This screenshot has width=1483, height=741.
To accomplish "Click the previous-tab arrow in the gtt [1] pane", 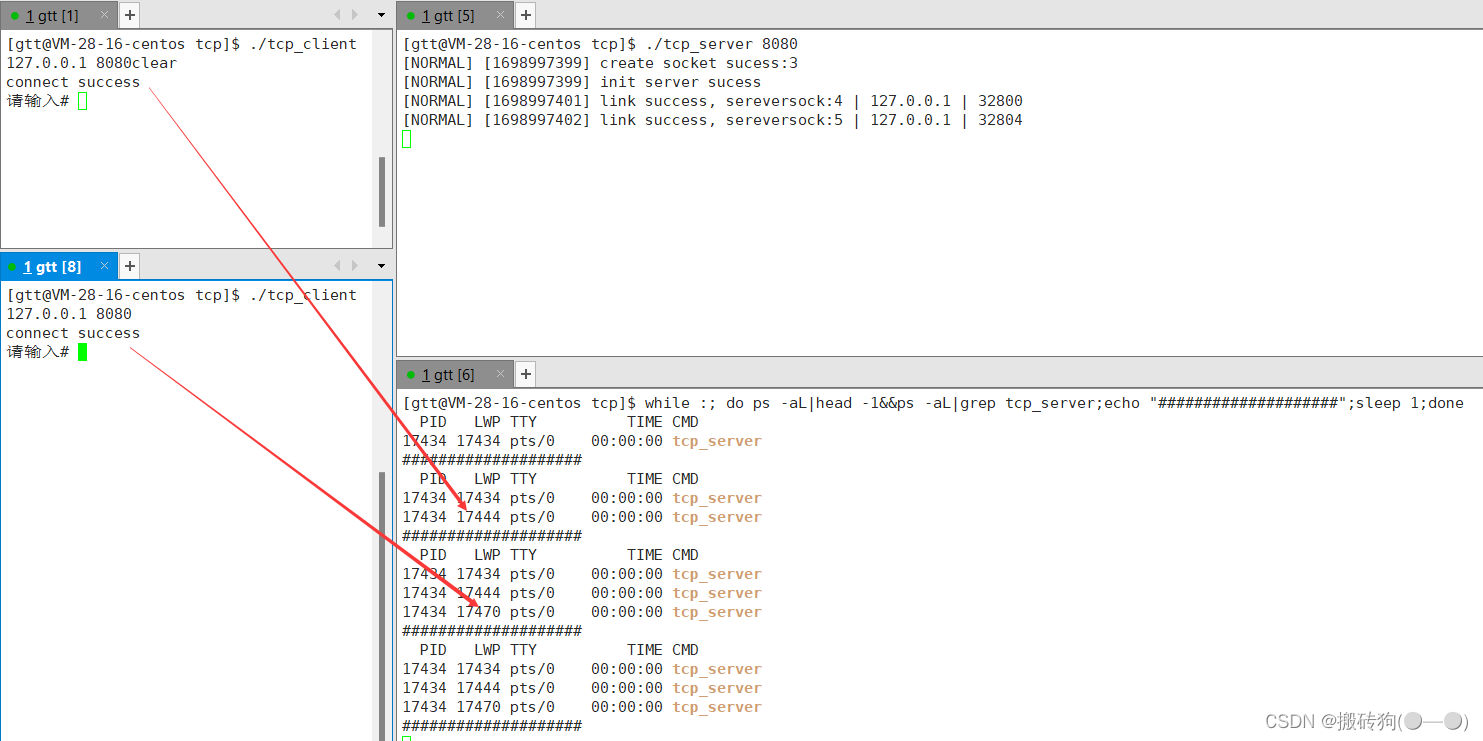I will click(337, 15).
